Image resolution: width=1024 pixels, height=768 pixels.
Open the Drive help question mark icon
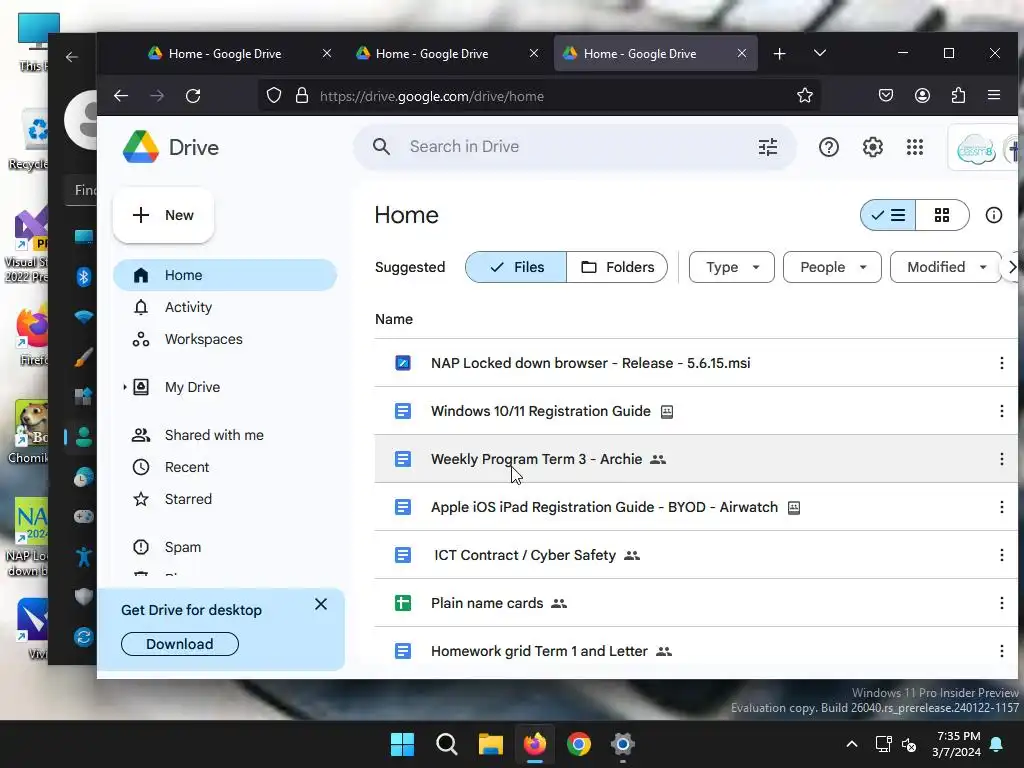click(829, 147)
